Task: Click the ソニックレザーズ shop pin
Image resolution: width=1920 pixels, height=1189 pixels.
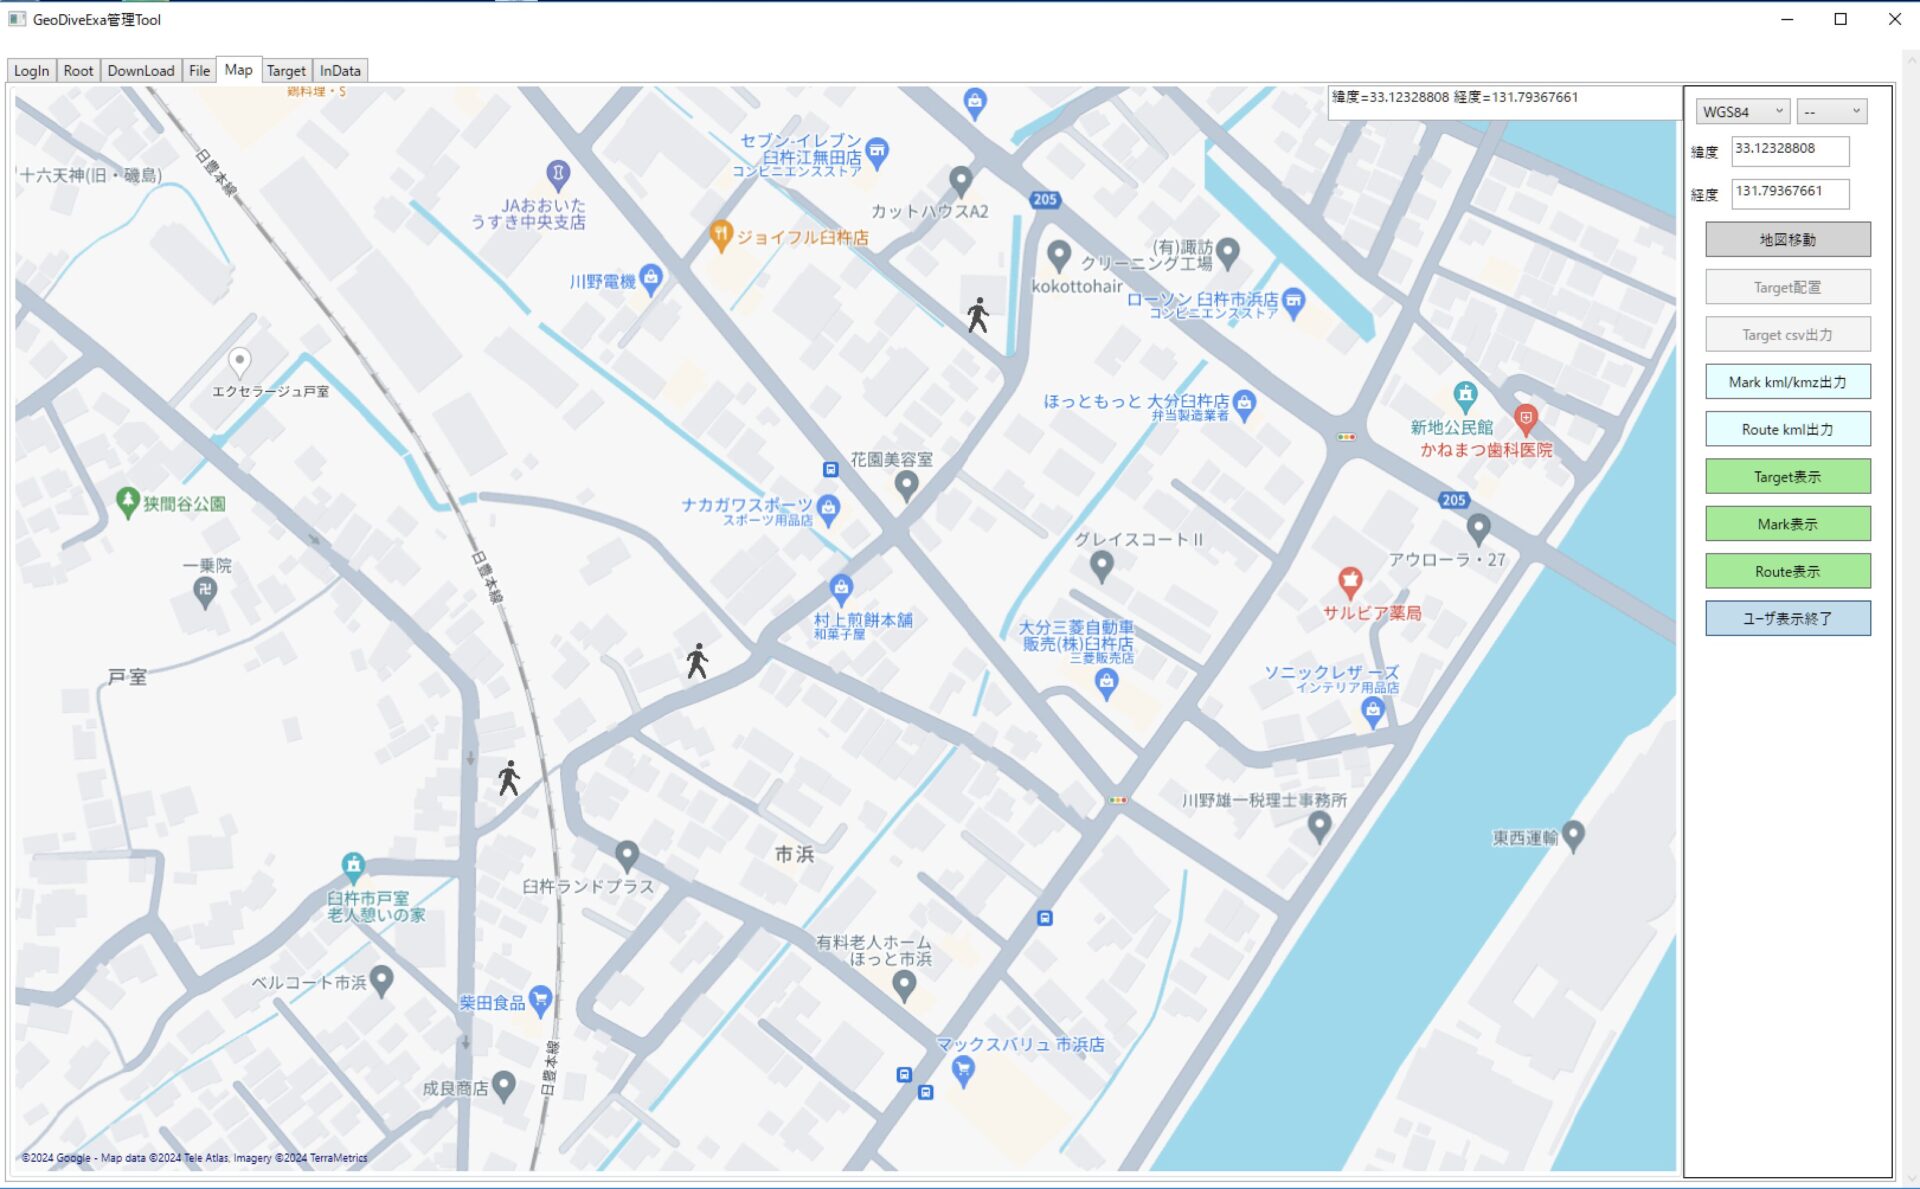Action: pyautogui.click(x=1372, y=712)
